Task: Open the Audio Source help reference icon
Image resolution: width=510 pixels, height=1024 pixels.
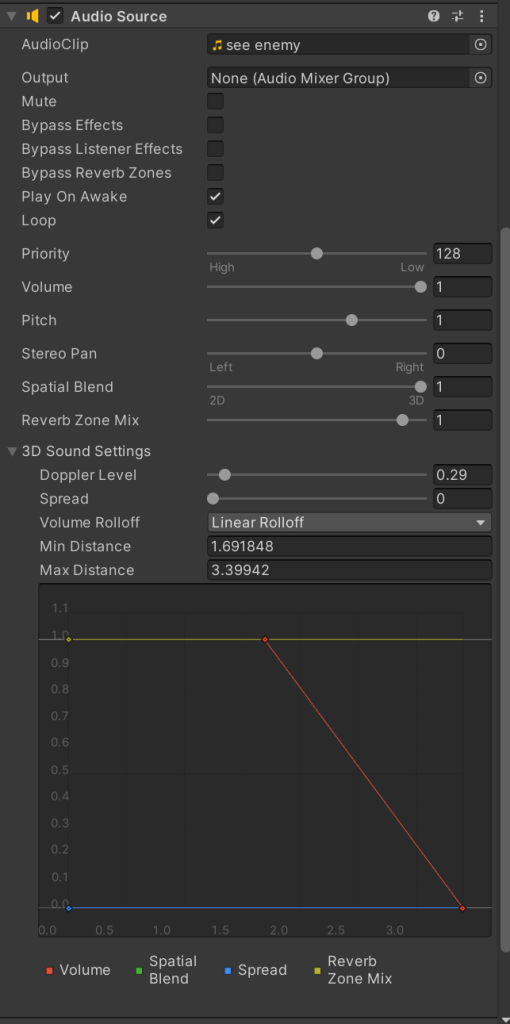Action: pyautogui.click(x=434, y=16)
